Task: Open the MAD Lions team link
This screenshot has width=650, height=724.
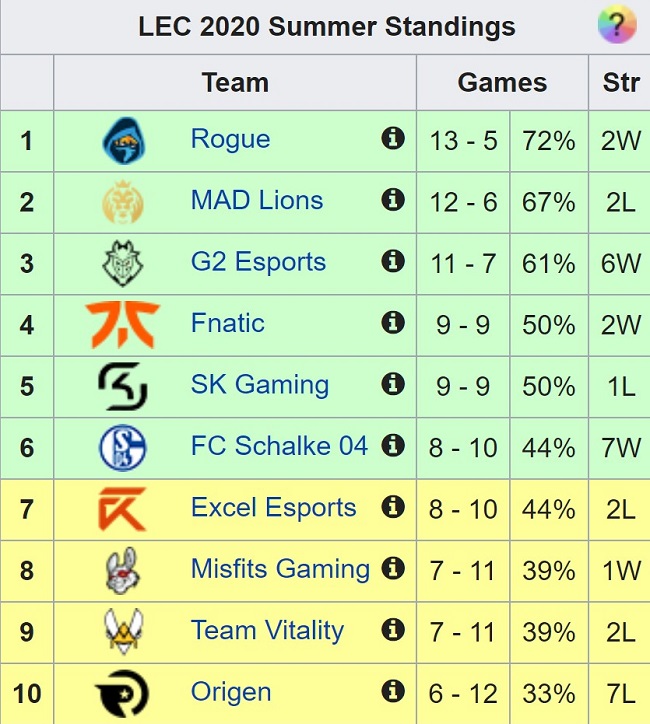Action: coord(257,200)
